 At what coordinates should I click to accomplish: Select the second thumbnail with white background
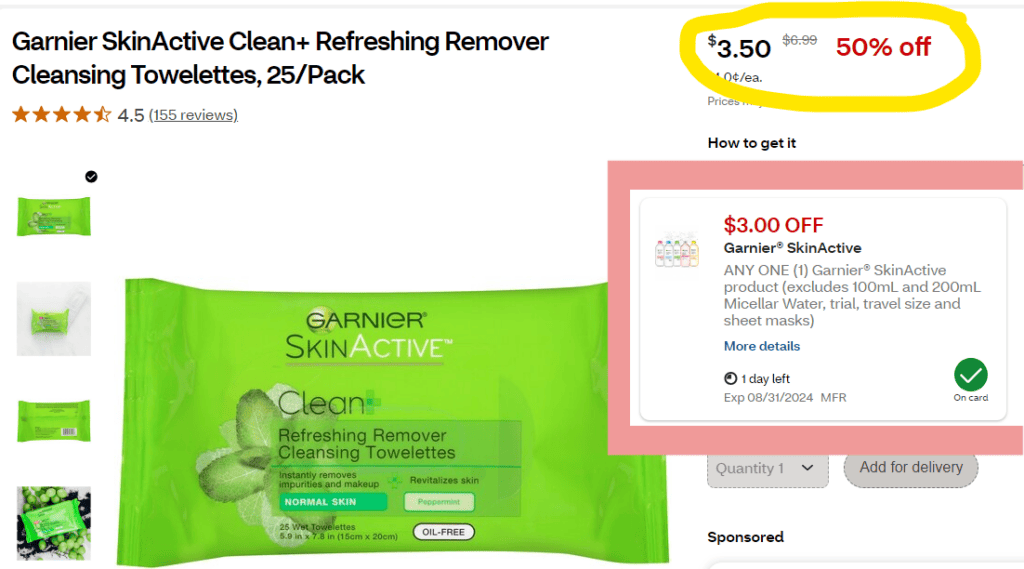(x=54, y=319)
